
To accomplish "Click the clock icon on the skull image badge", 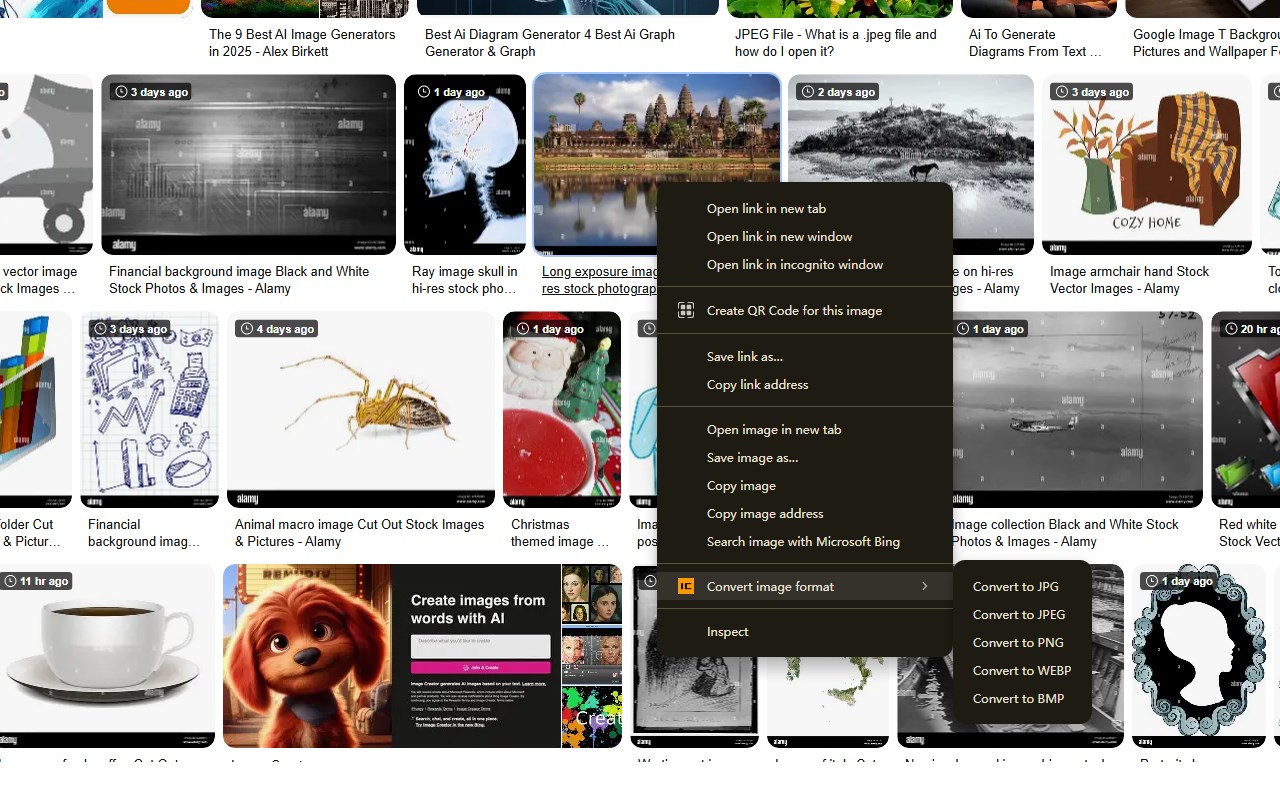I will pyautogui.click(x=424, y=91).
